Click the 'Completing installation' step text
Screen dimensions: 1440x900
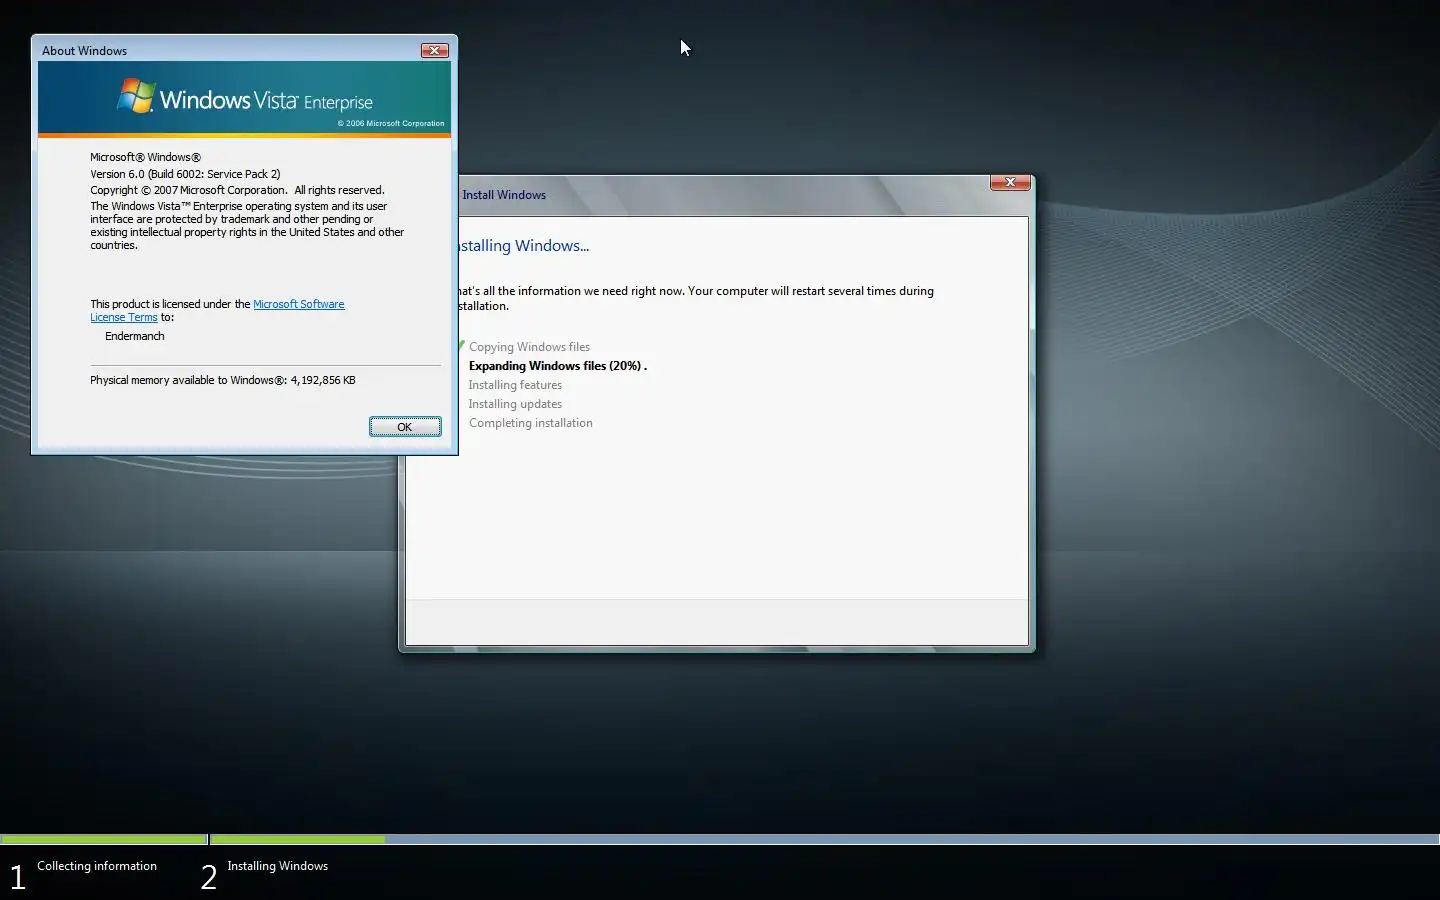coord(530,423)
